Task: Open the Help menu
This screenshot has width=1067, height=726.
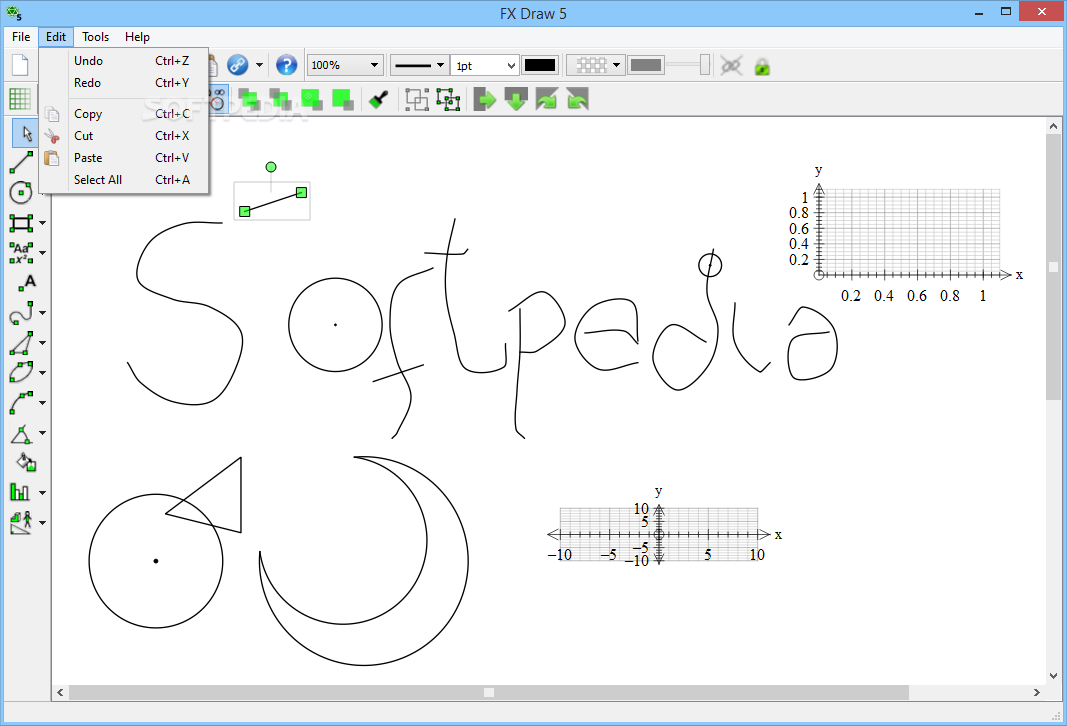Action: tap(137, 37)
